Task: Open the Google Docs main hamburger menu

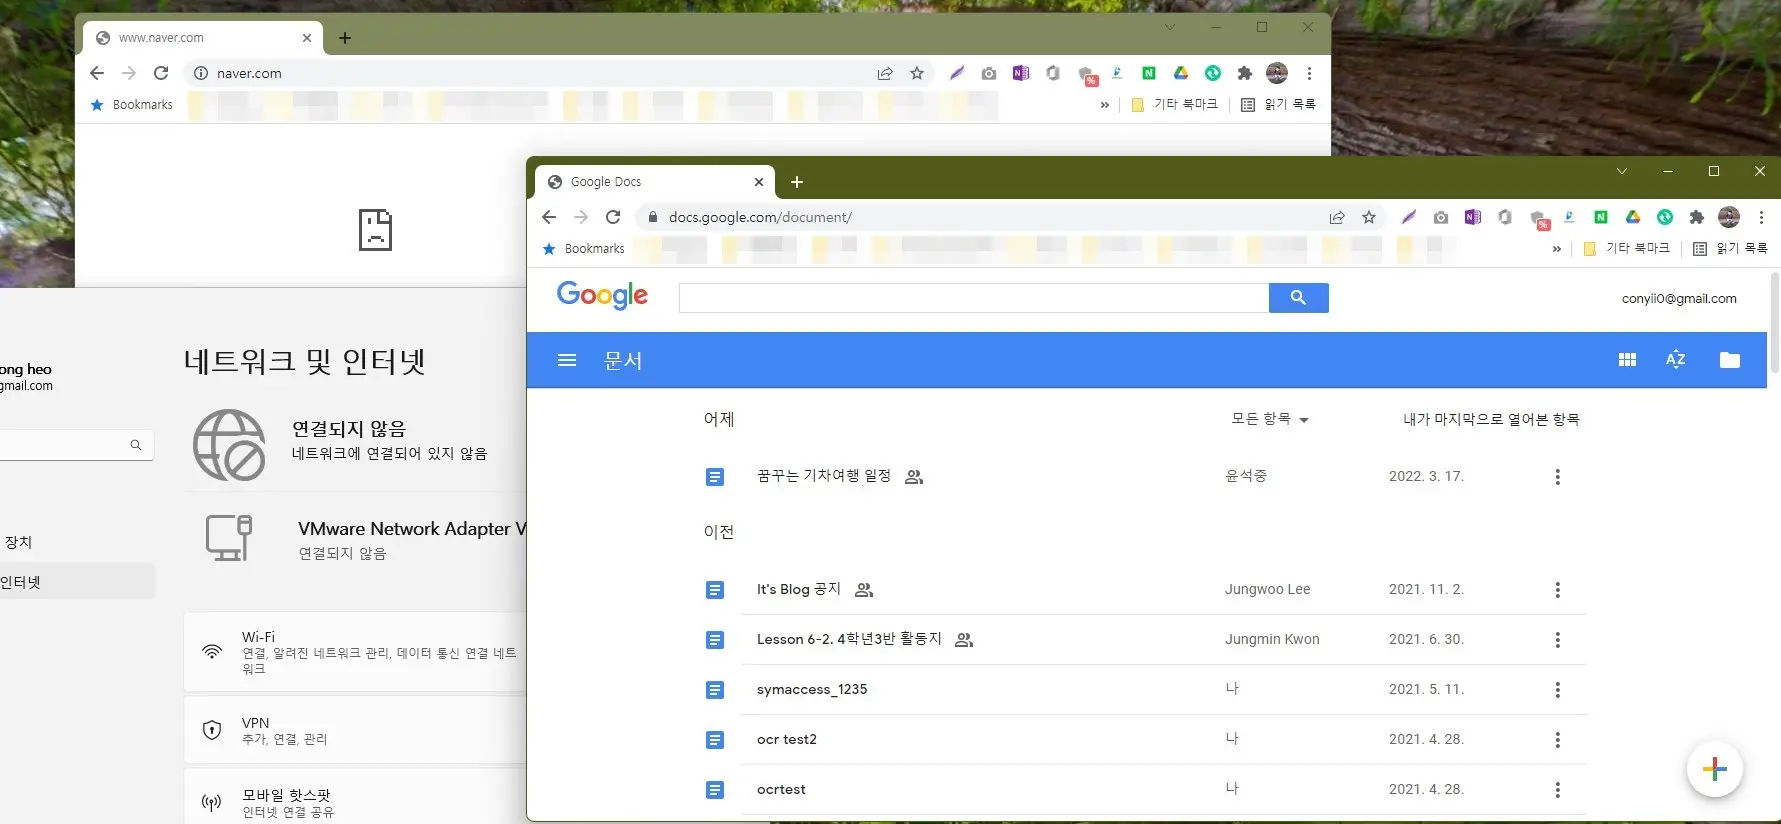Action: click(x=567, y=360)
